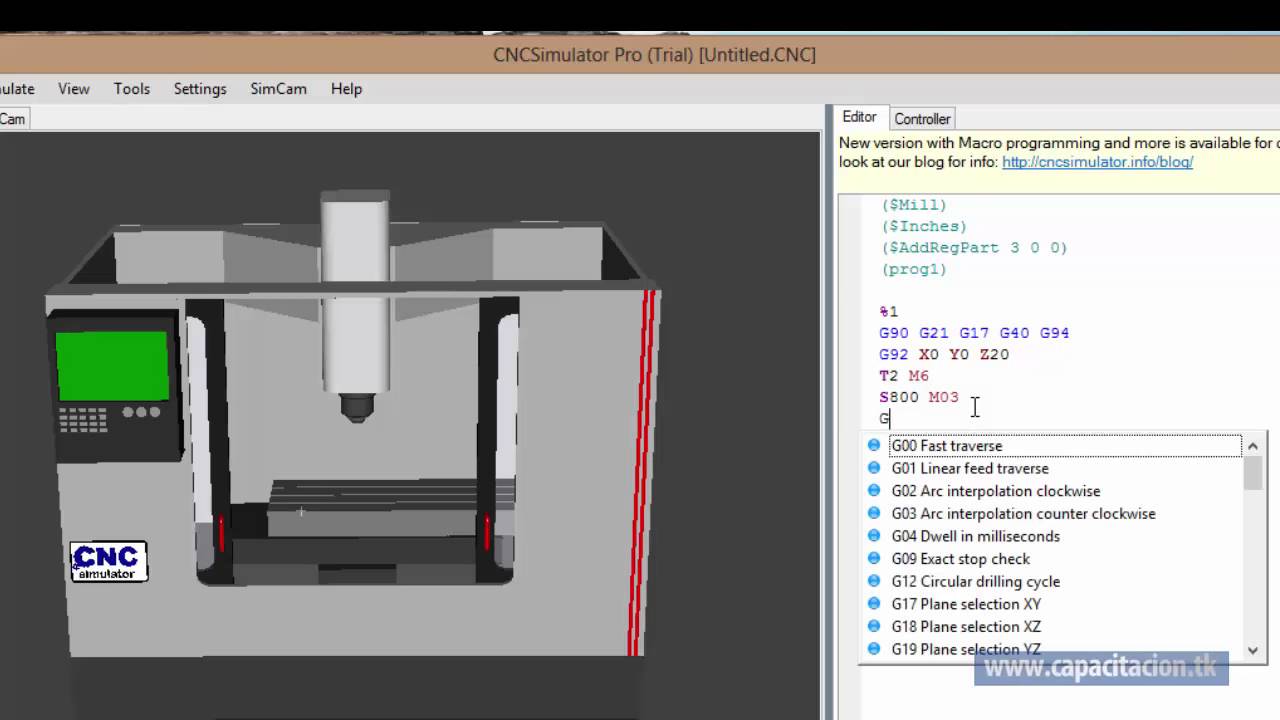Click the CNC simulator logo on machine

108,561
